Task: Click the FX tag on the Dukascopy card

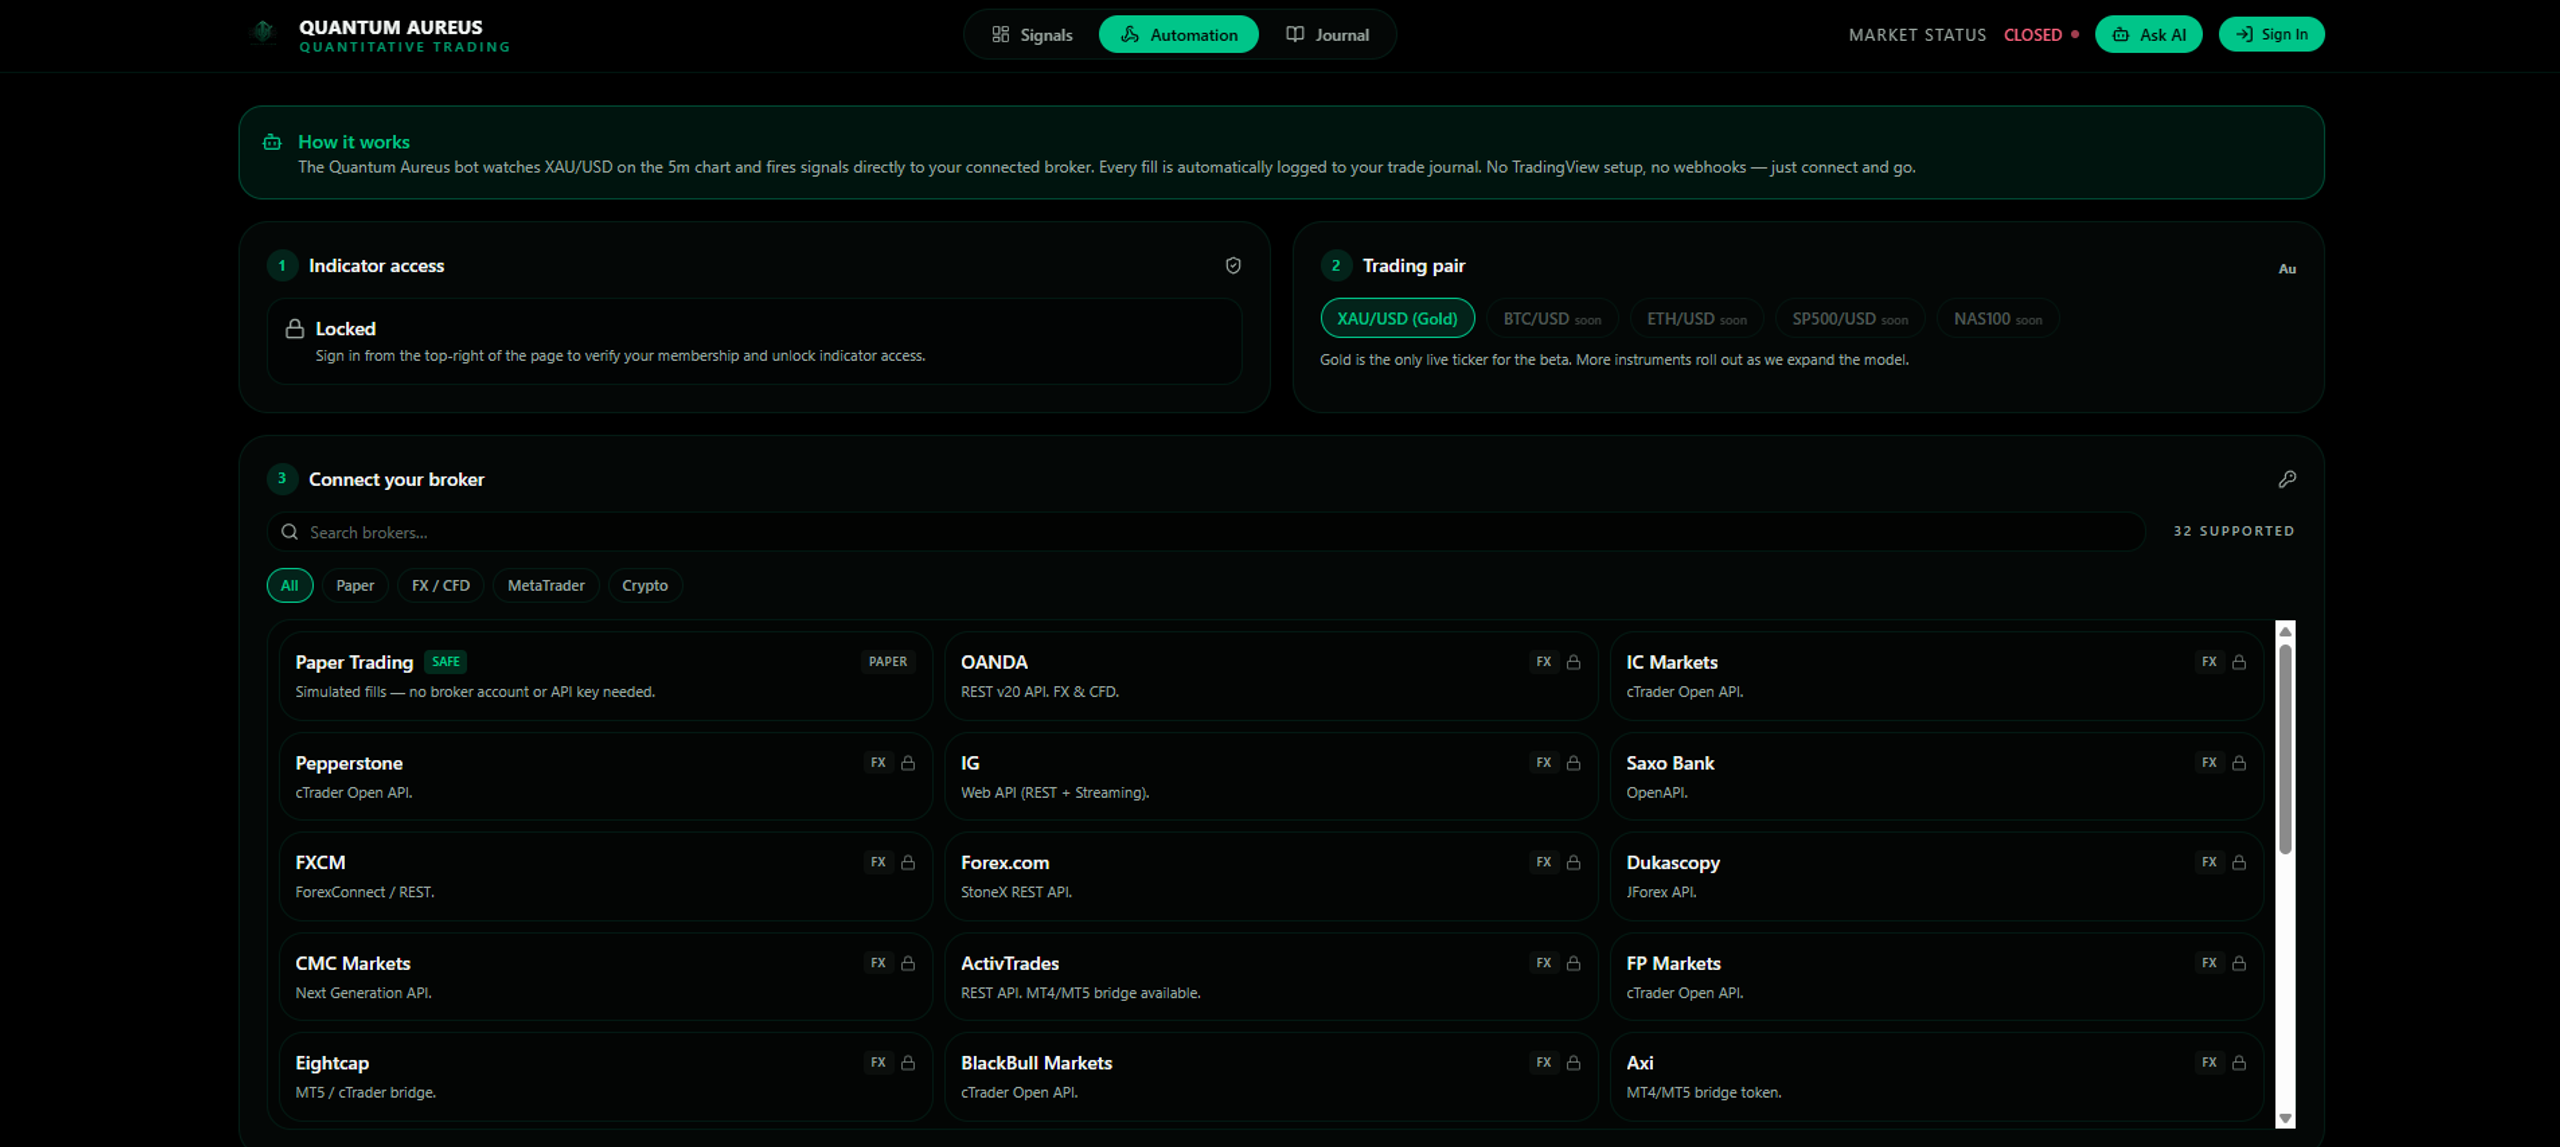Action: (2209, 862)
